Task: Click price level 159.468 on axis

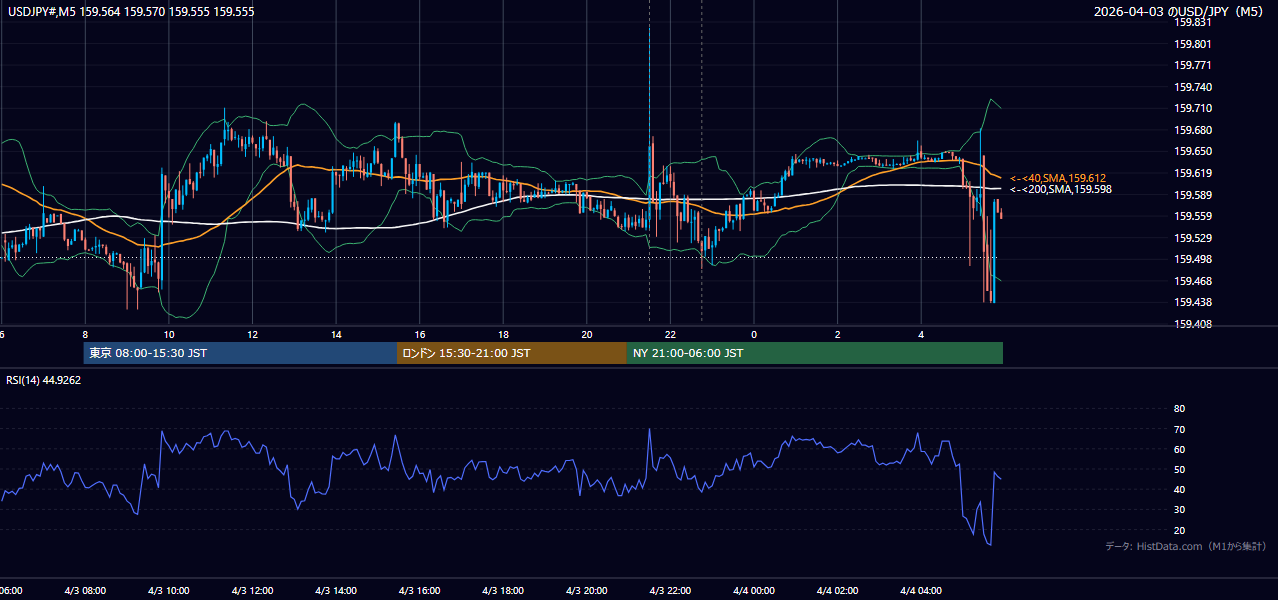Action: [1193, 281]
